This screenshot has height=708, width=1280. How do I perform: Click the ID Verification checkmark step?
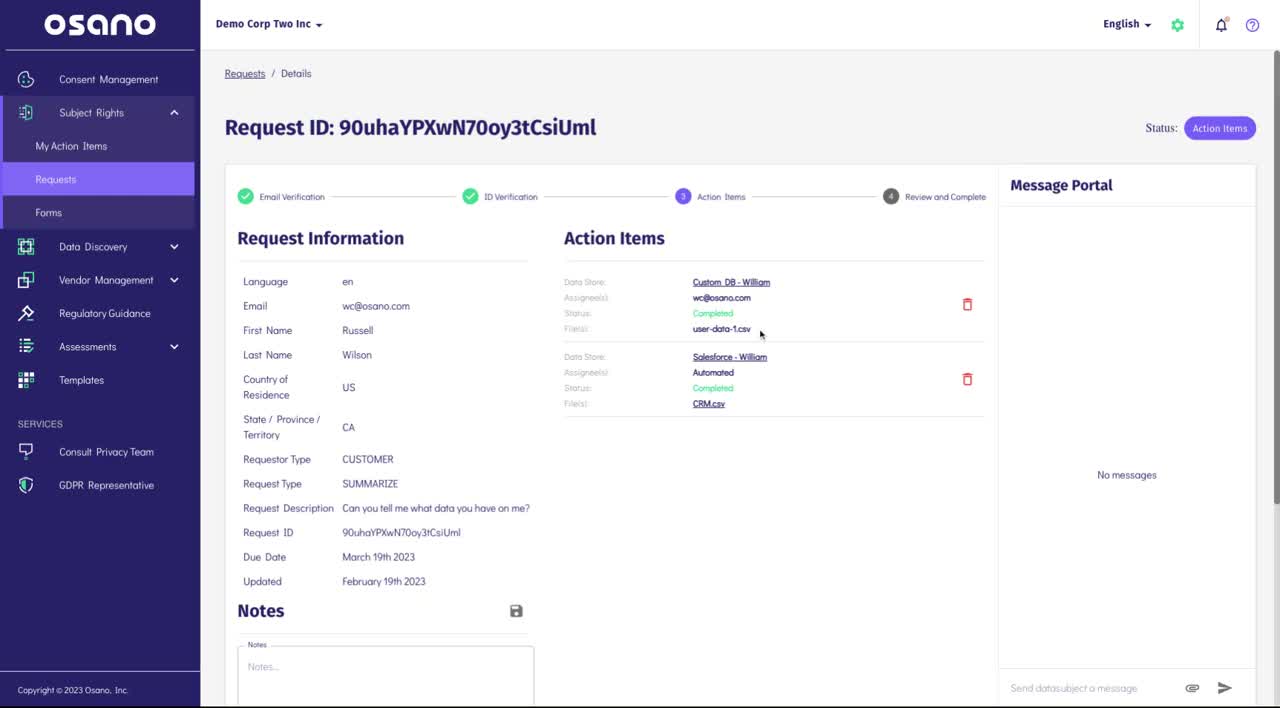(x=470, y=196)
